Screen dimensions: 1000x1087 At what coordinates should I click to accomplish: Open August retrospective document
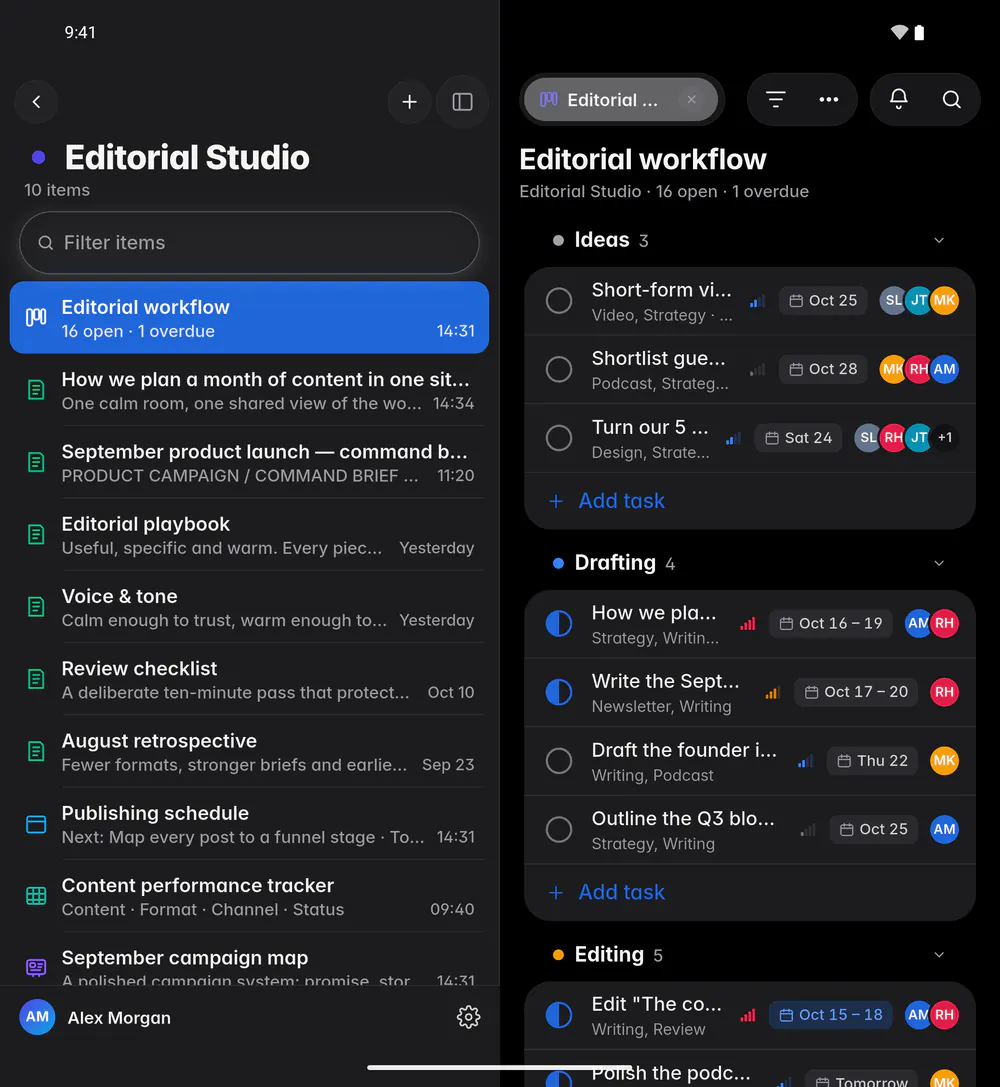pyautogui.click(x=249, y=751)
